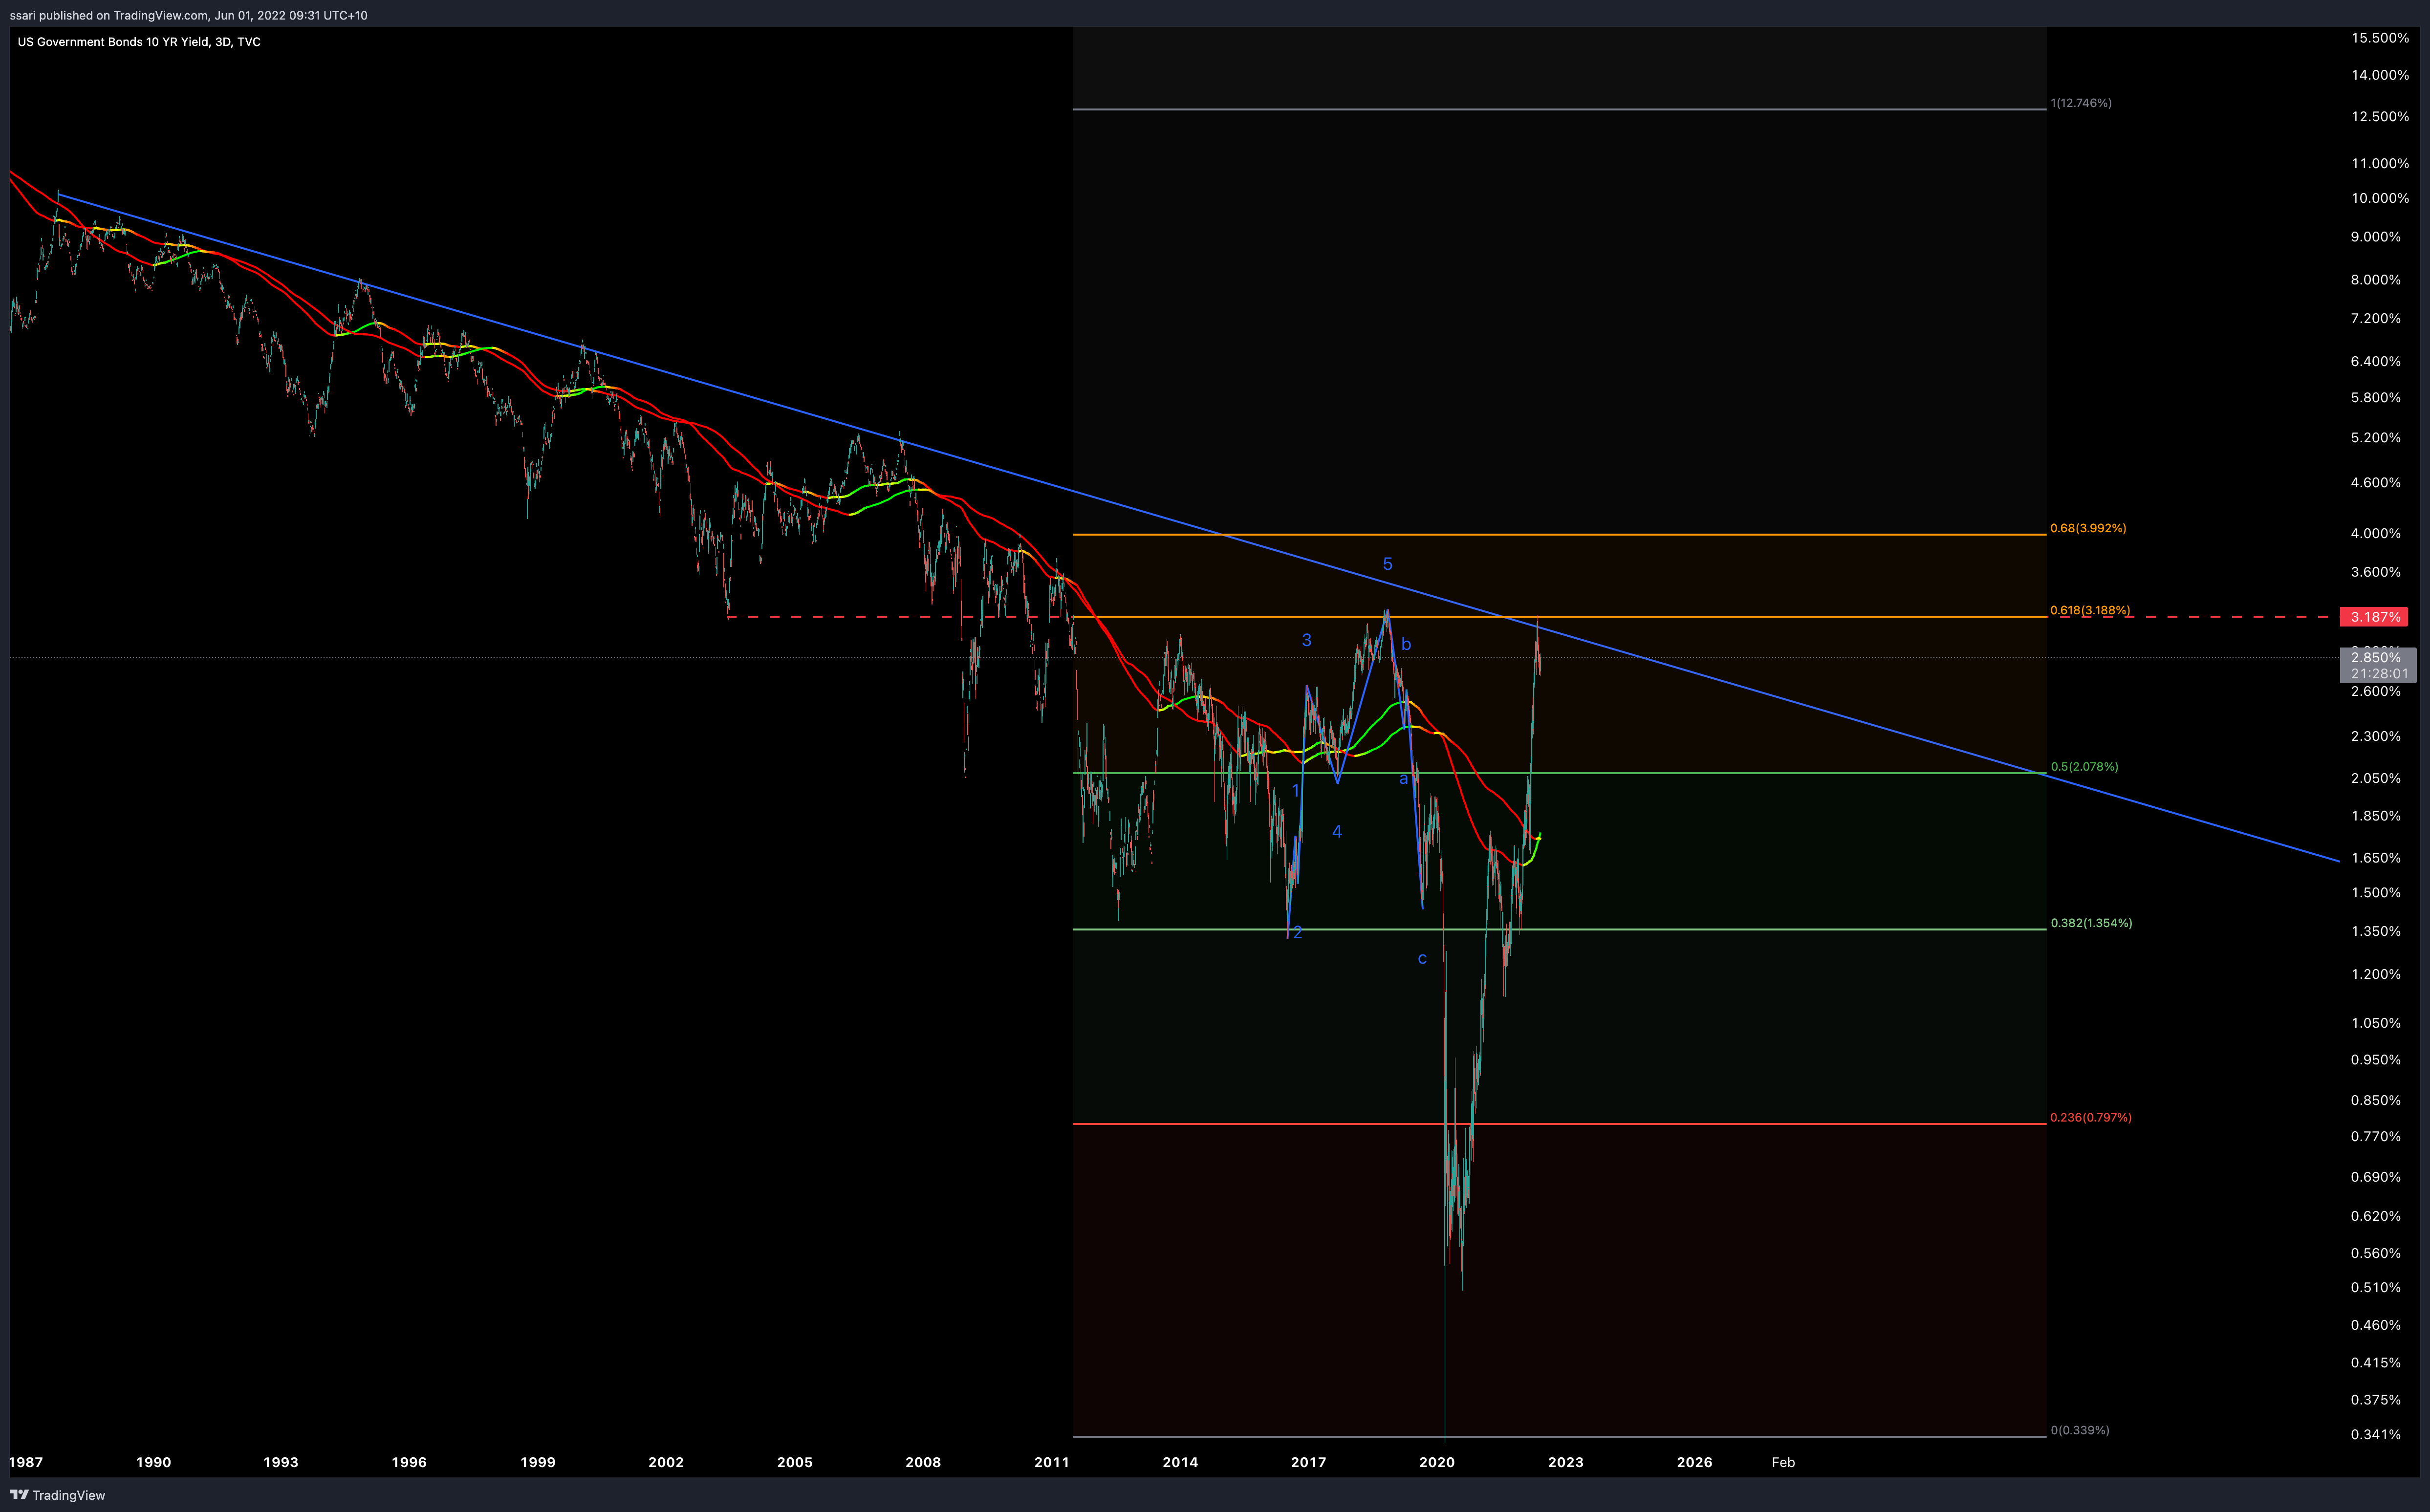Click 2011 on the time axis

1052,1462
